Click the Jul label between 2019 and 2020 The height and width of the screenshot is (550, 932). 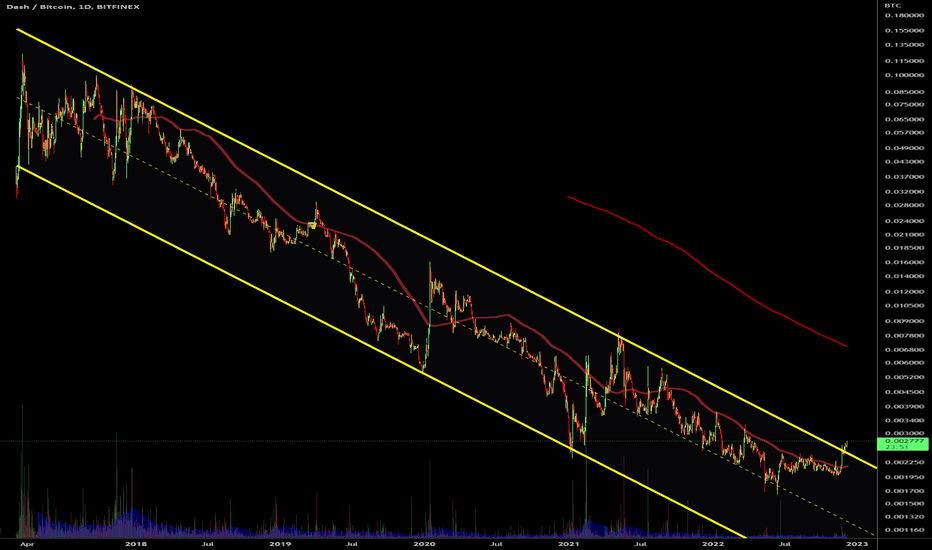tap(352, 543)
